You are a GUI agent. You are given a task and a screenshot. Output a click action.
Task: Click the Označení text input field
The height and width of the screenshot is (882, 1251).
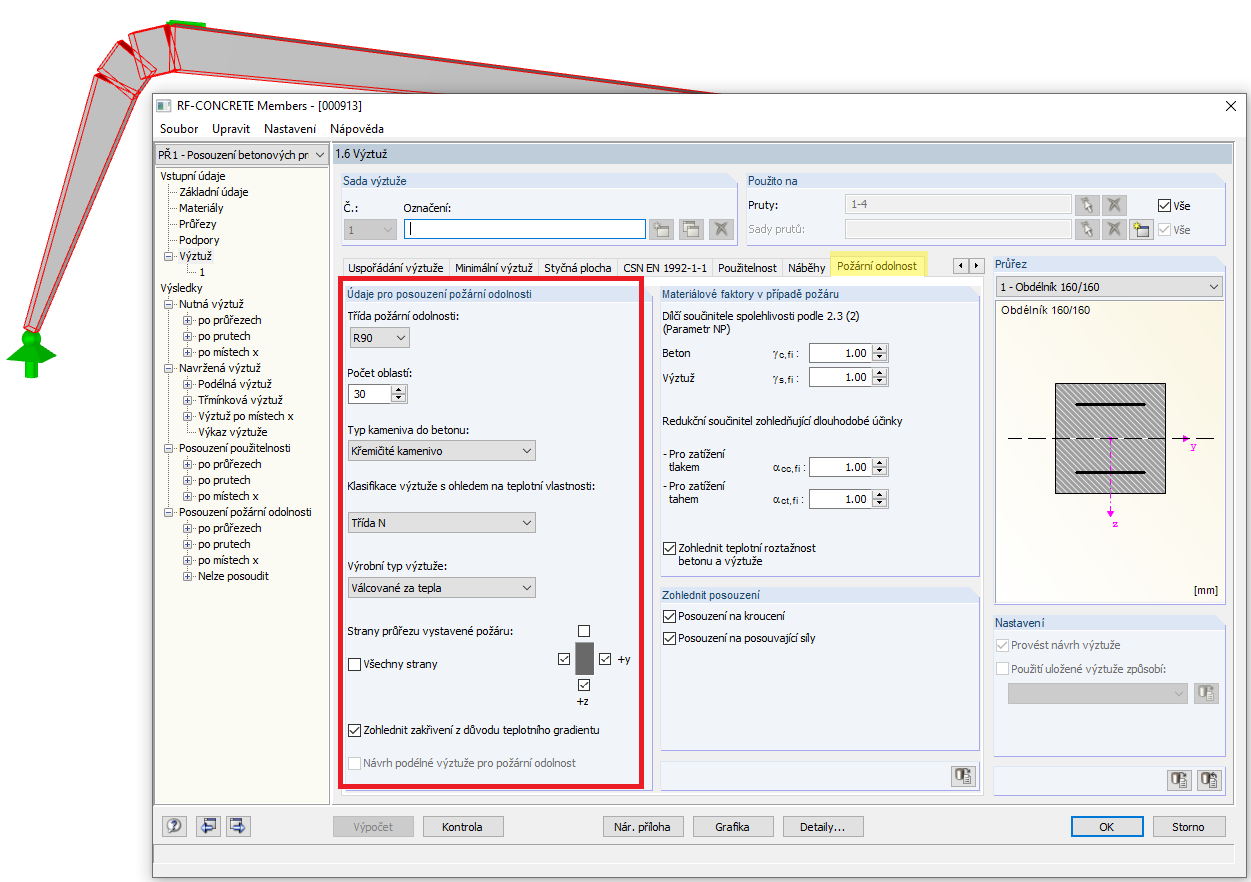click(525, 229)
